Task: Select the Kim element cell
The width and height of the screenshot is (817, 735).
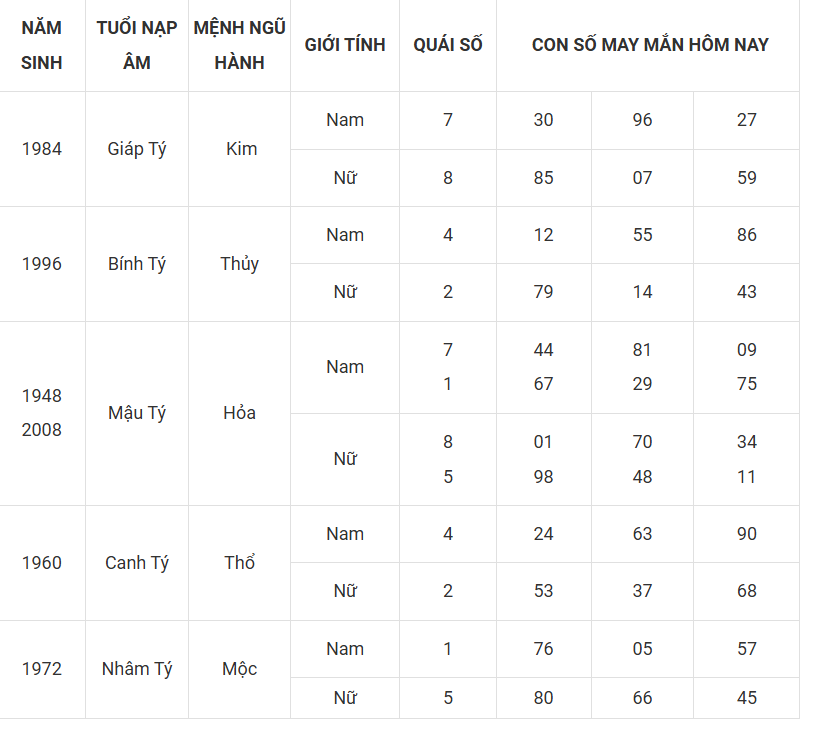Action: coord(240,149)
